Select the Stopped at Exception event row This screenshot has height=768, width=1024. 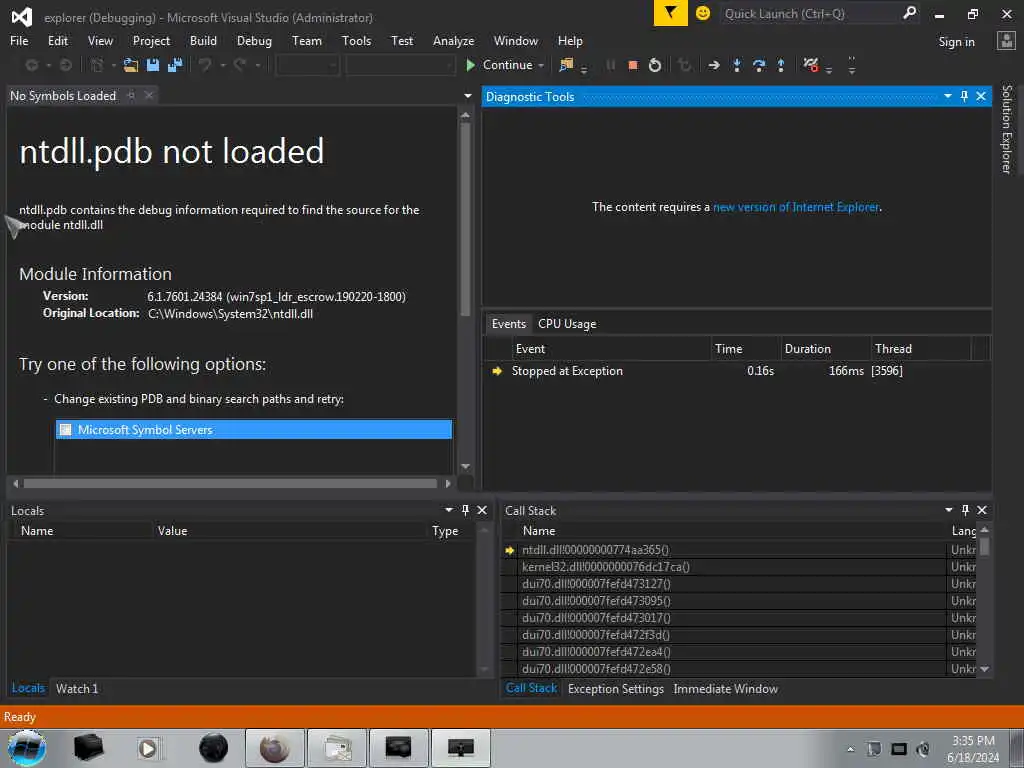point(737,370)
